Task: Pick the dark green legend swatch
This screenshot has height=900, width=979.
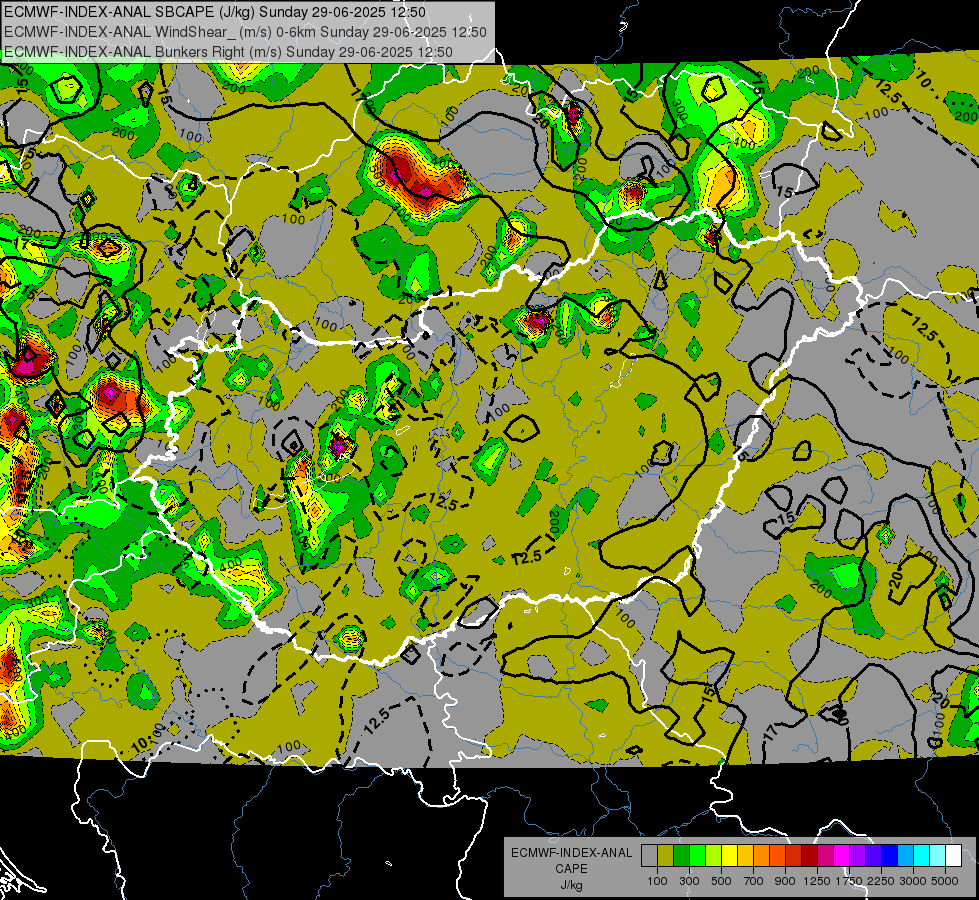Action: coord(681,855)
